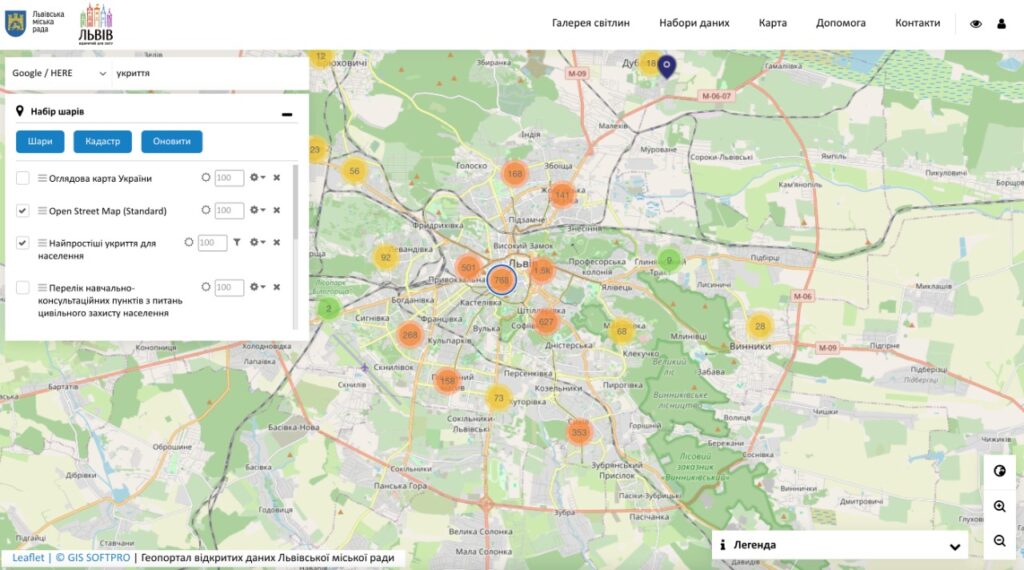The width and height of the screenshot is (1024, 570).
Task: Expand the Легенда panel
Action: coord(955,546)
